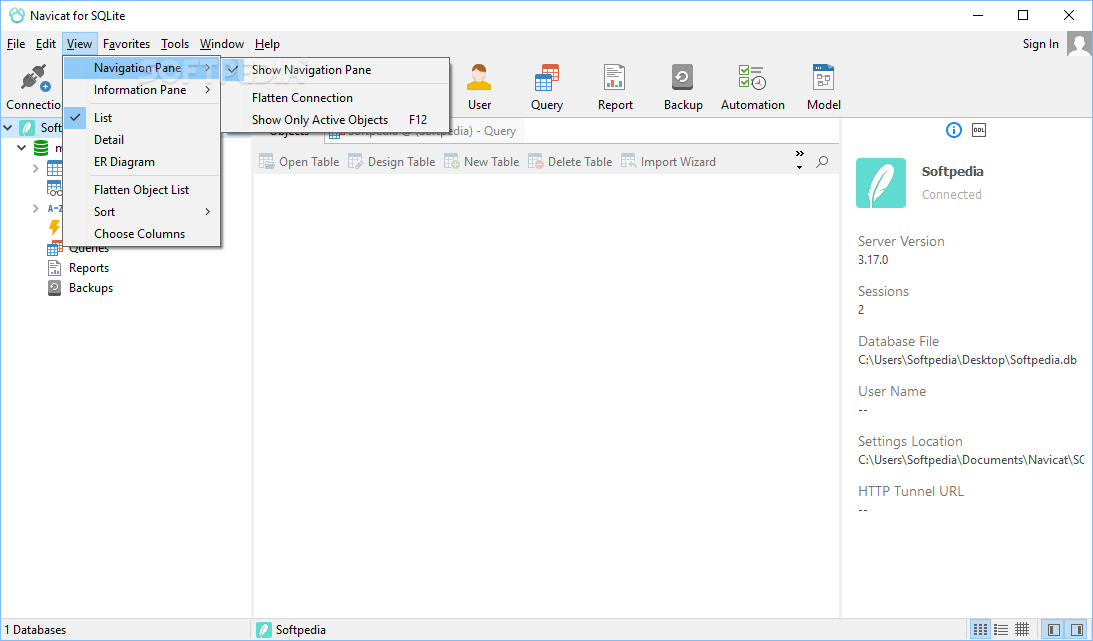The width and height of the screenshot is (1093, 641).
Task: Click the Connection plug icon in toolbar
Action: [x=35, y=77]
